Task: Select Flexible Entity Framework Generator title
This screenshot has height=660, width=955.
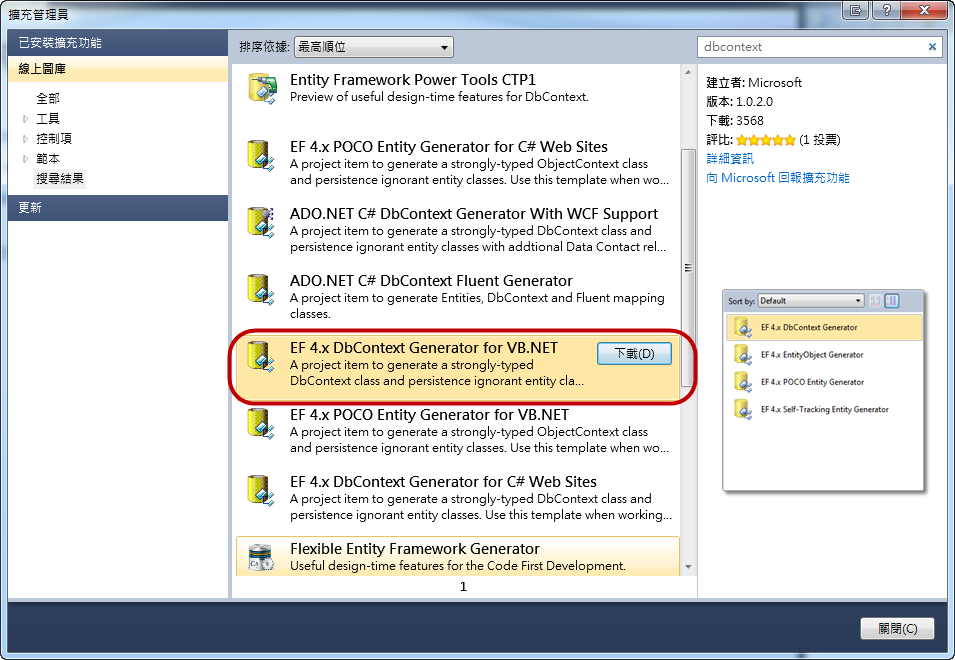Action: tap(415, 549)
